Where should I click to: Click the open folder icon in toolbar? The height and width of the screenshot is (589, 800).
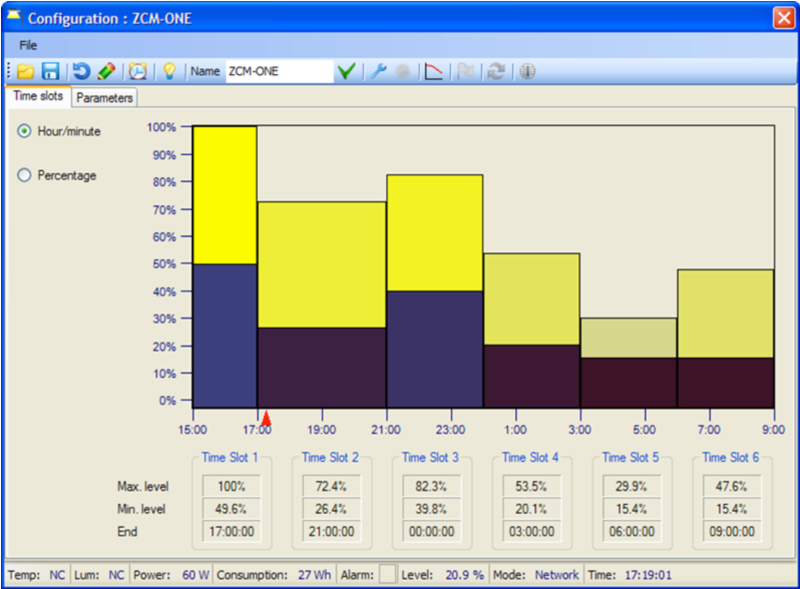tap(25, 71)
